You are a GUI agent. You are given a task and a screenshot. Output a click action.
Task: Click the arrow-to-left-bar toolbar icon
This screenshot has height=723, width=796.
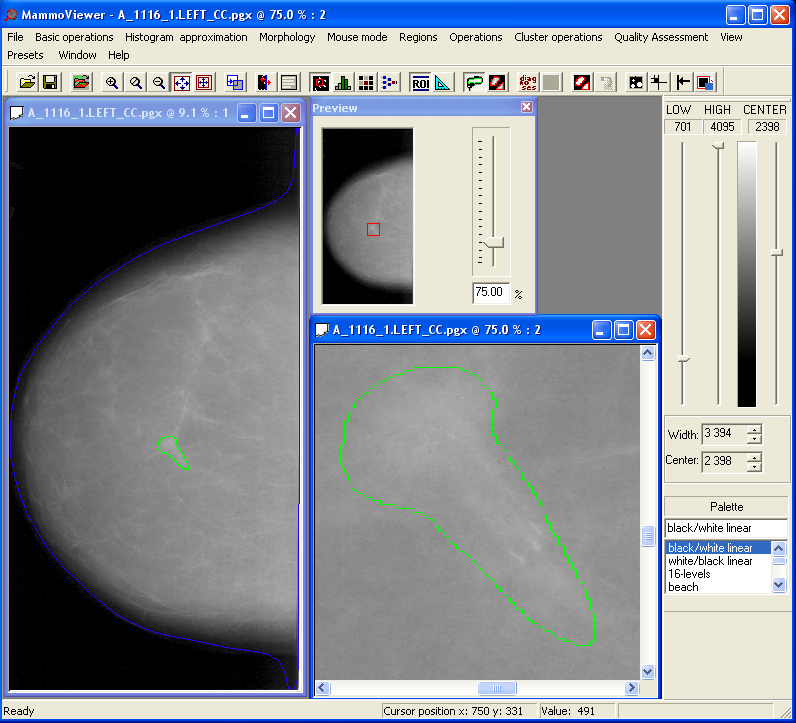click(x=683, y=82)
